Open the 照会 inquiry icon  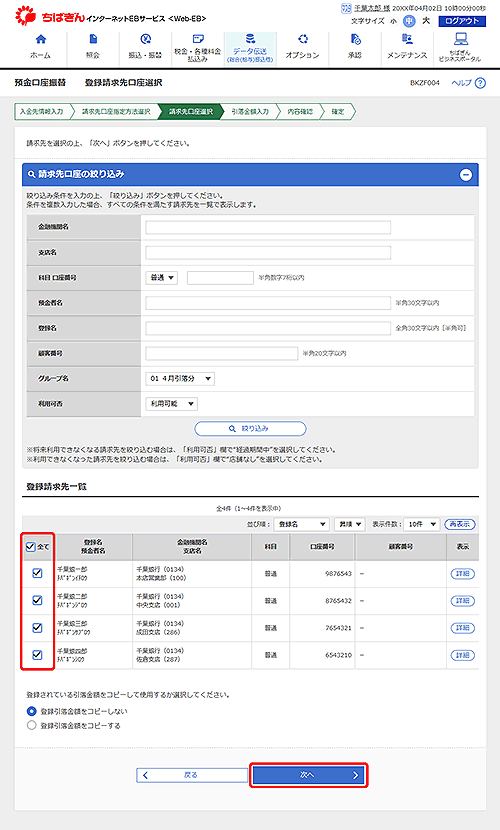93,39
